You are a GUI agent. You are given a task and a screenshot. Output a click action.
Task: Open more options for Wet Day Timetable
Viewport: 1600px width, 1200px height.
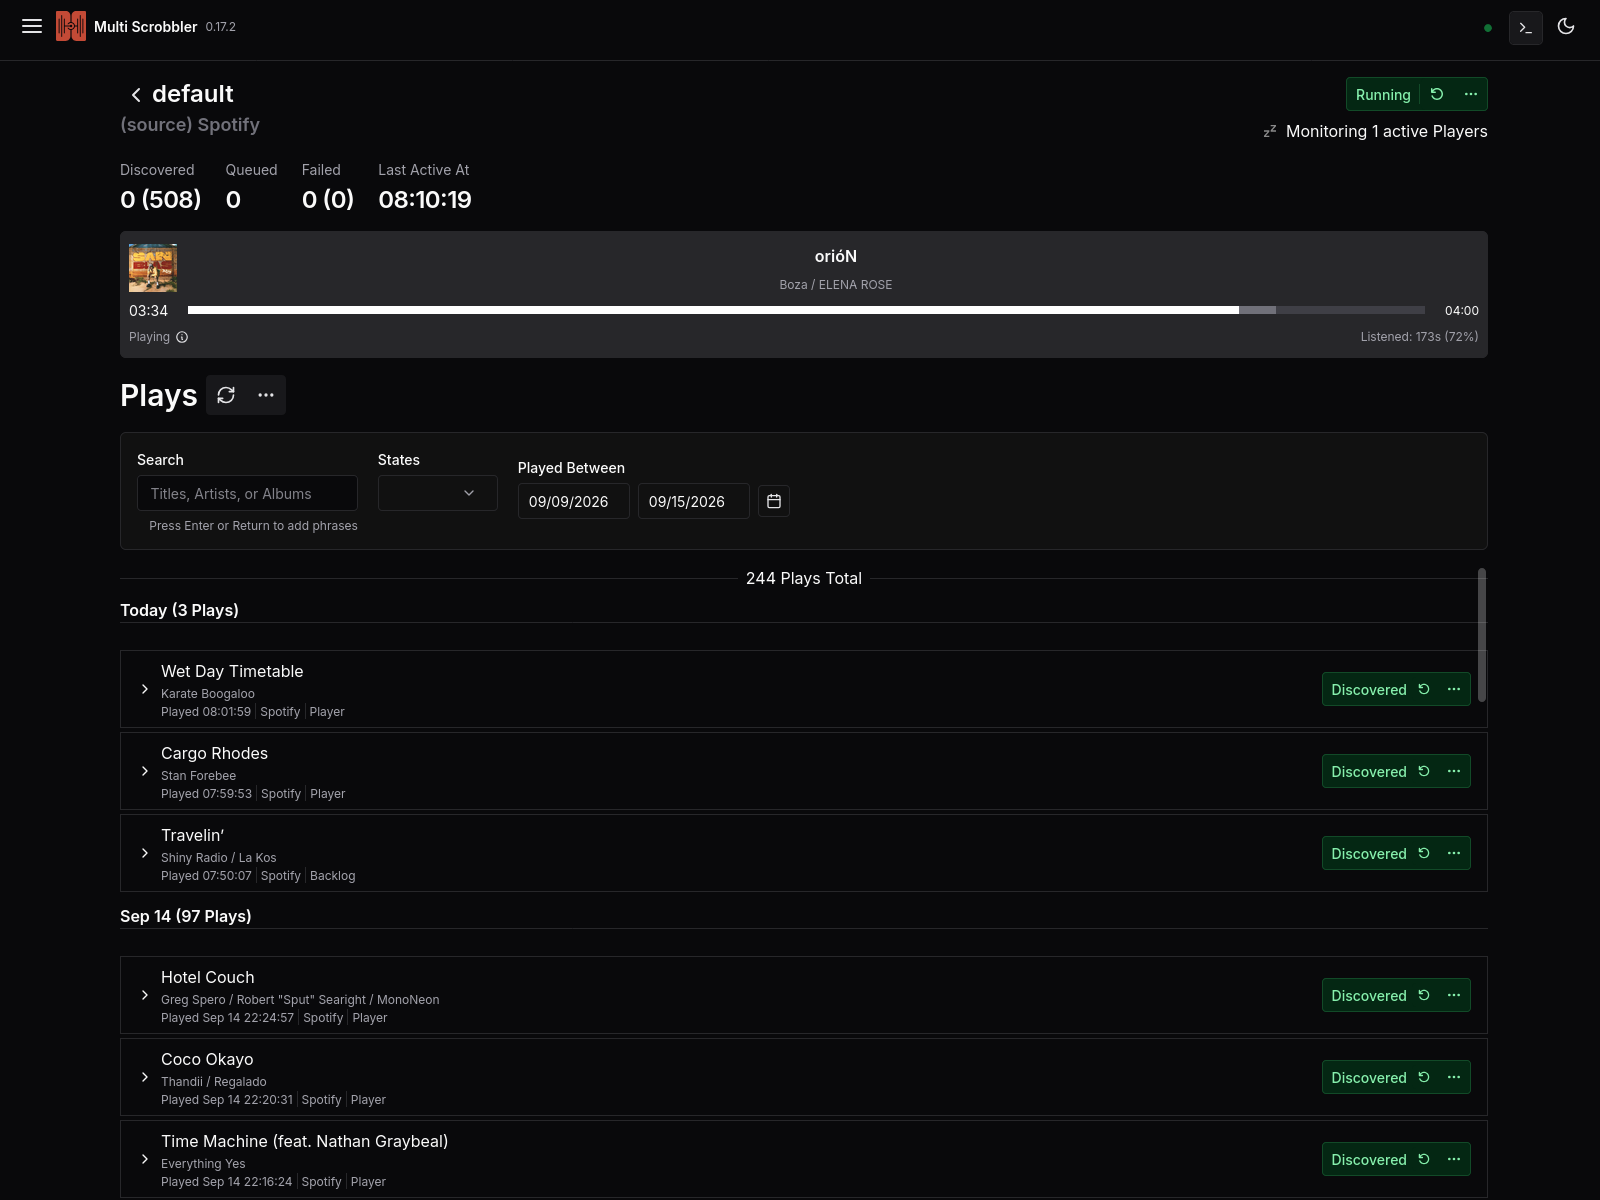coord(1454,689)
